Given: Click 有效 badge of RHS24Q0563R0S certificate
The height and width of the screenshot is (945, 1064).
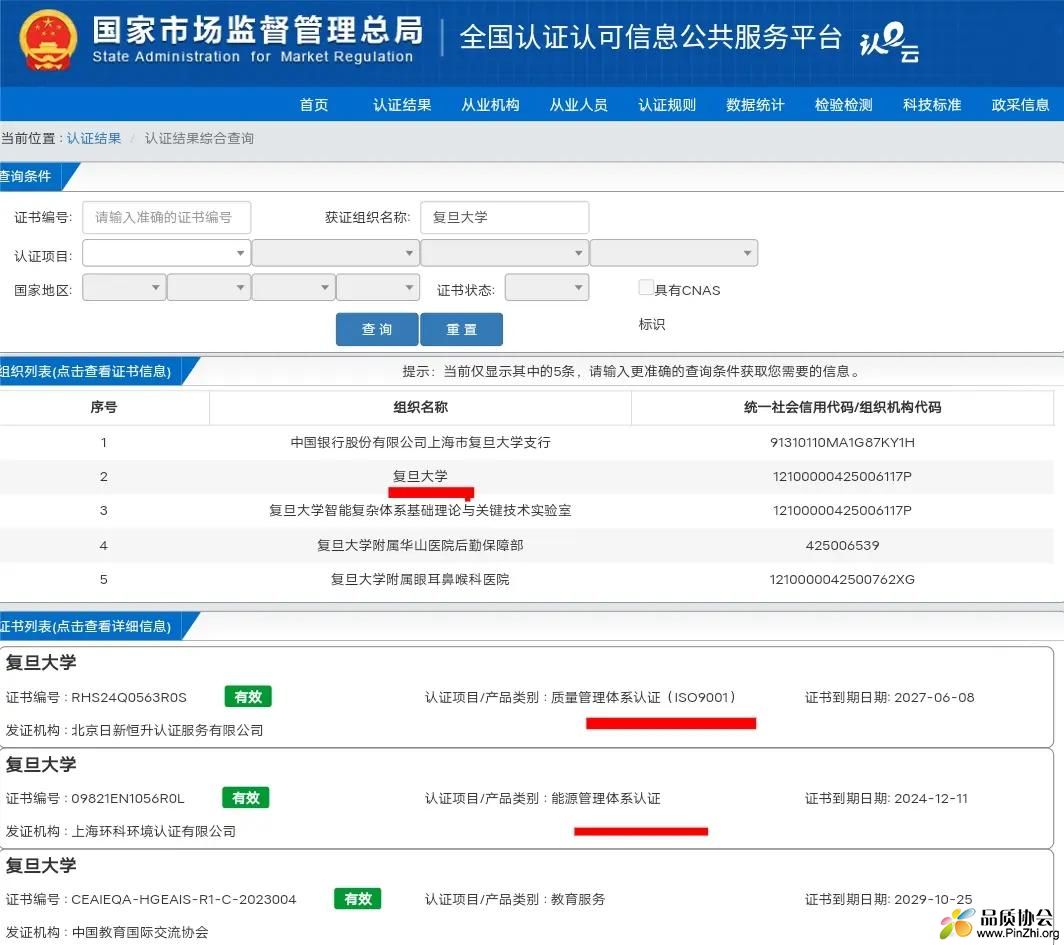Looking at the screenshot, I should coord(248,697).
